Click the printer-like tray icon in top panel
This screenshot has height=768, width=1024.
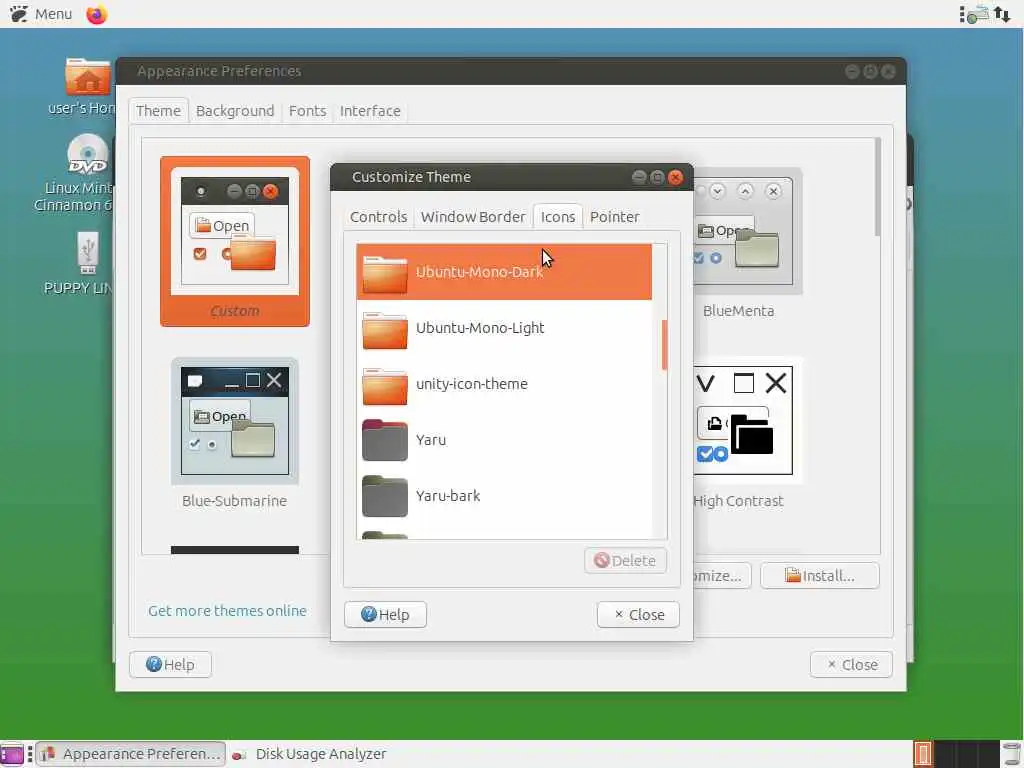pyautogui.click(x=978, y=14)
